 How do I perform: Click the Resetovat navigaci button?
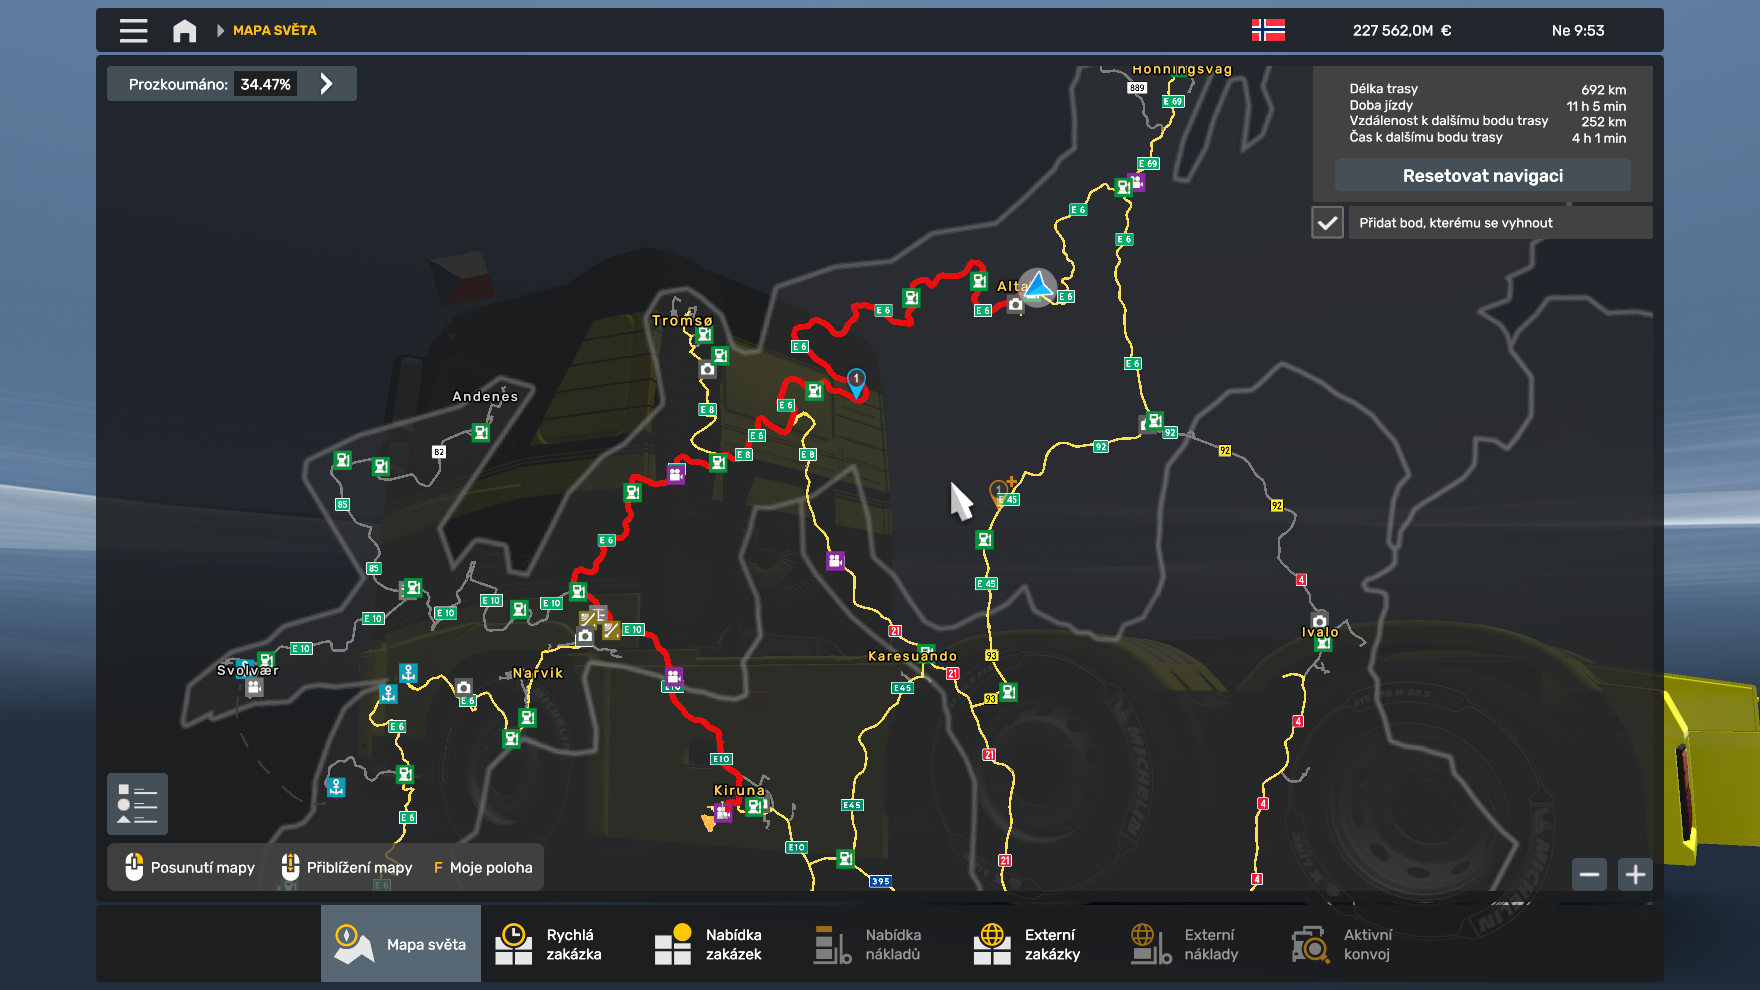coord(1481,174)
